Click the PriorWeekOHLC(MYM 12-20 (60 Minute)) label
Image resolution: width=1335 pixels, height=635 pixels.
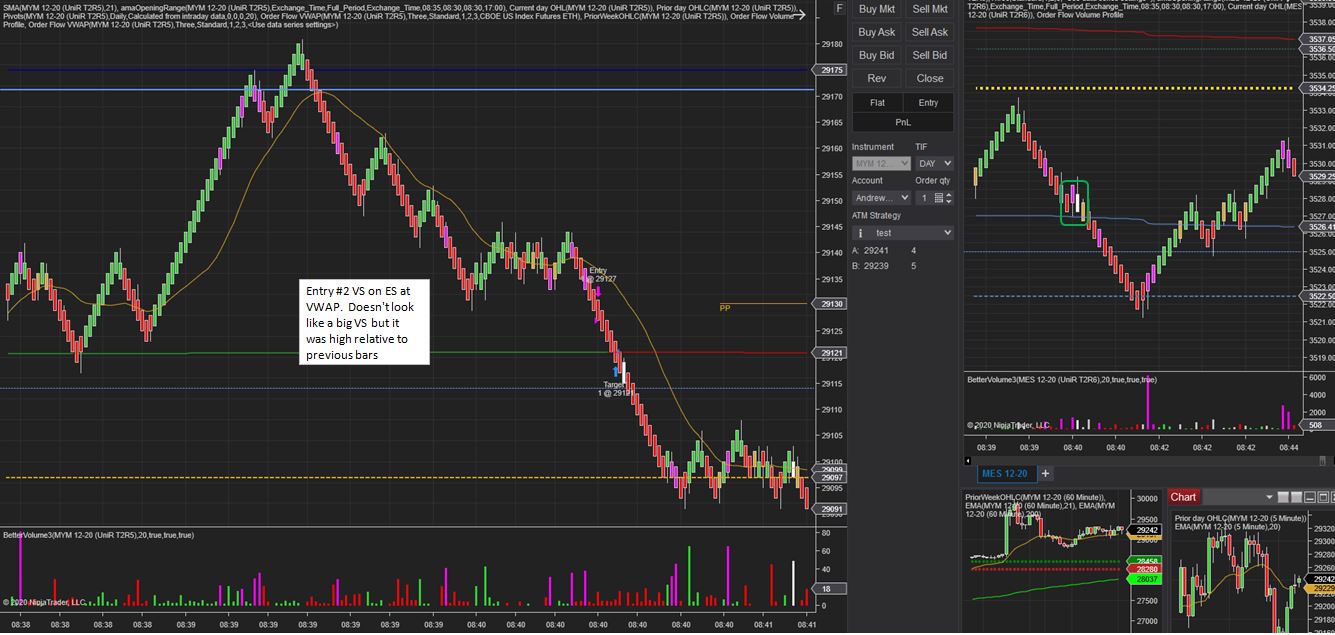[x=1034, y=497]
